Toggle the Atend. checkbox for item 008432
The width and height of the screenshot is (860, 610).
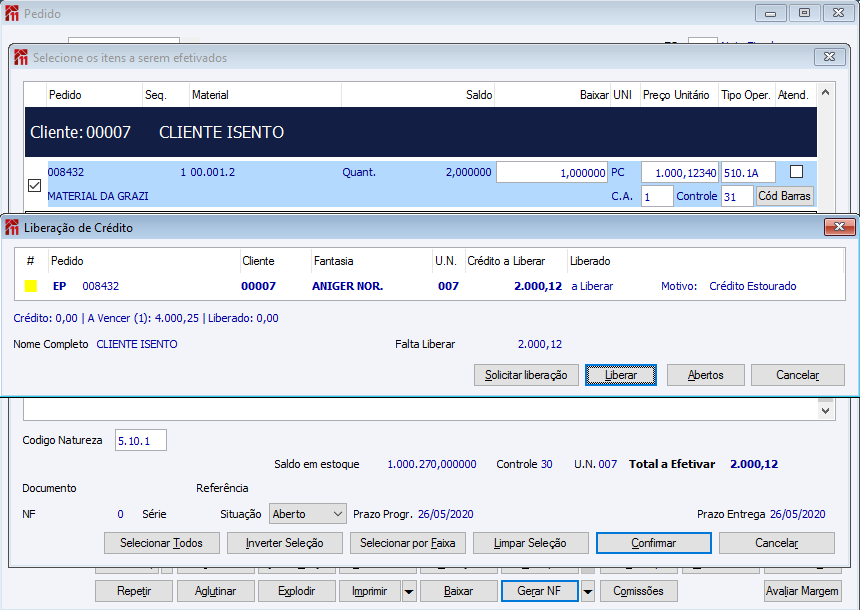tap(796, 172)
